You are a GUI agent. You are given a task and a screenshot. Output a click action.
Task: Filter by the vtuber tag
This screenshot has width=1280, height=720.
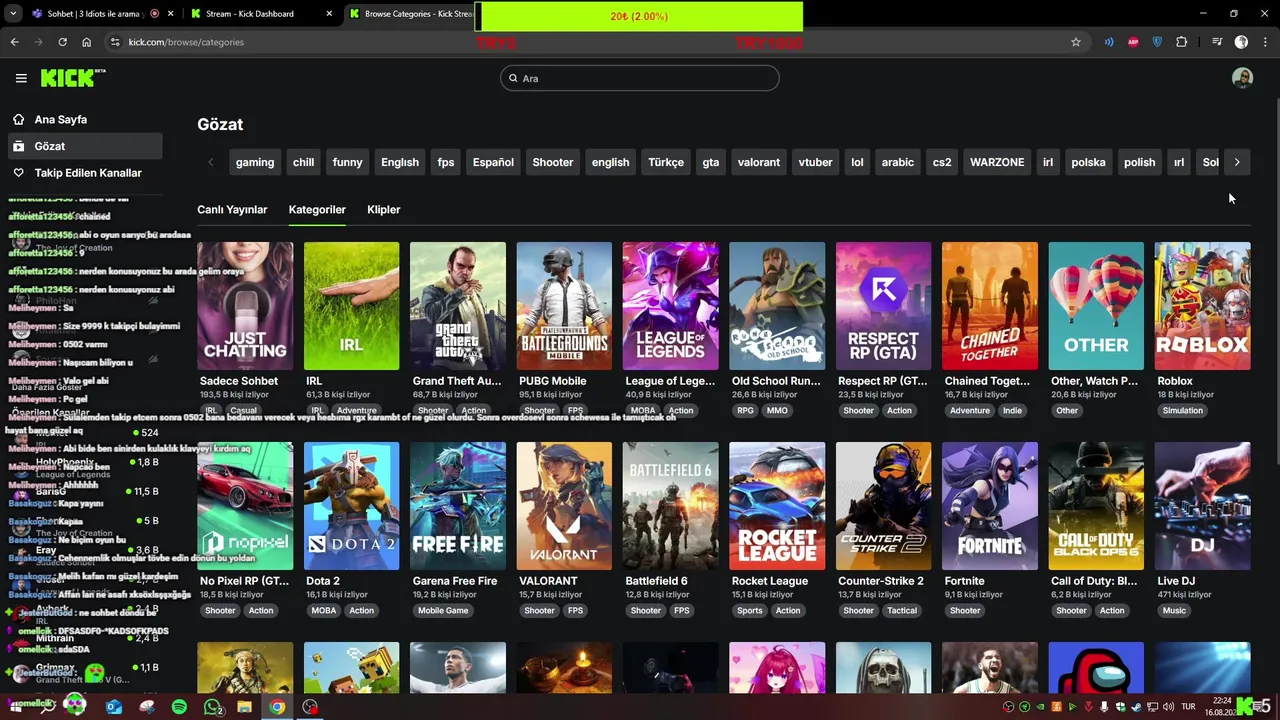pyautogui.click(x=815, y=162)
